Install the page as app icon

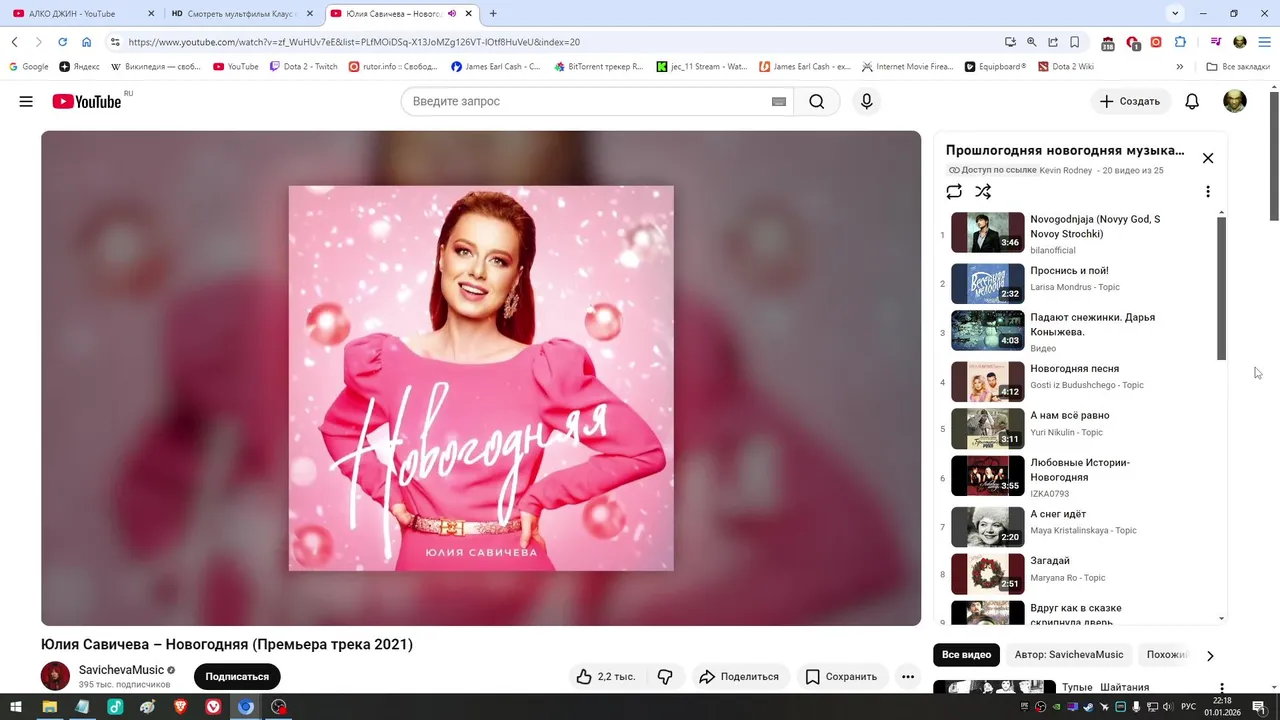pos(1010,42)
